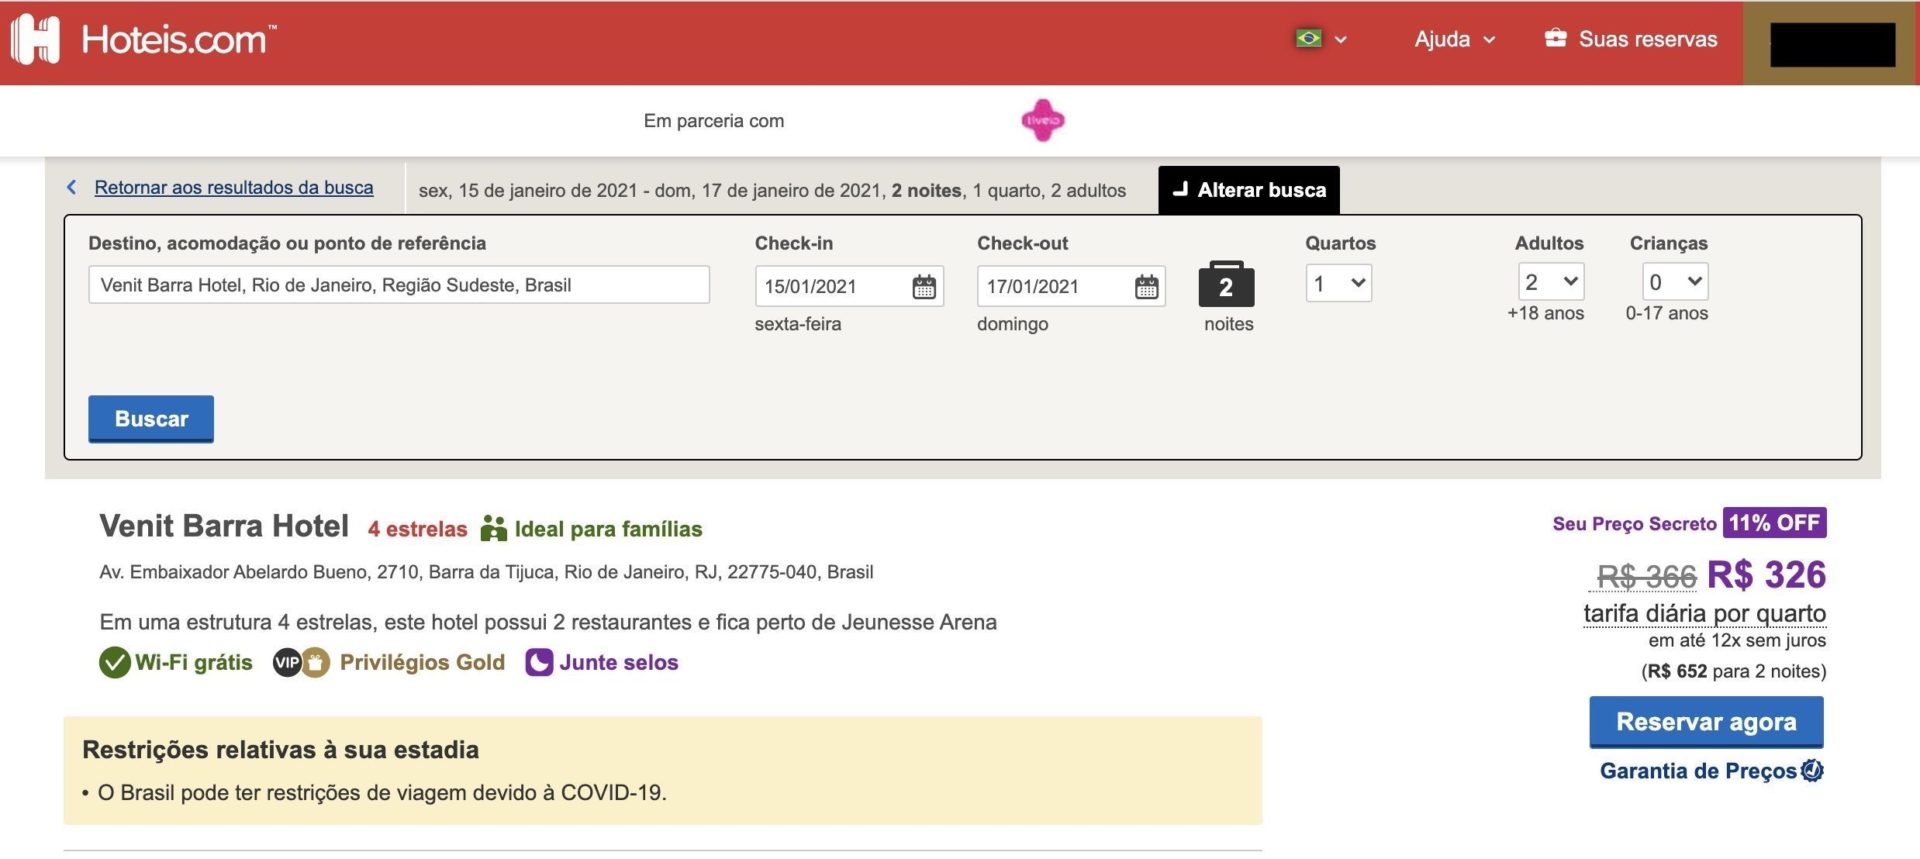Open the Quartos dropdown

point(1339,283)
